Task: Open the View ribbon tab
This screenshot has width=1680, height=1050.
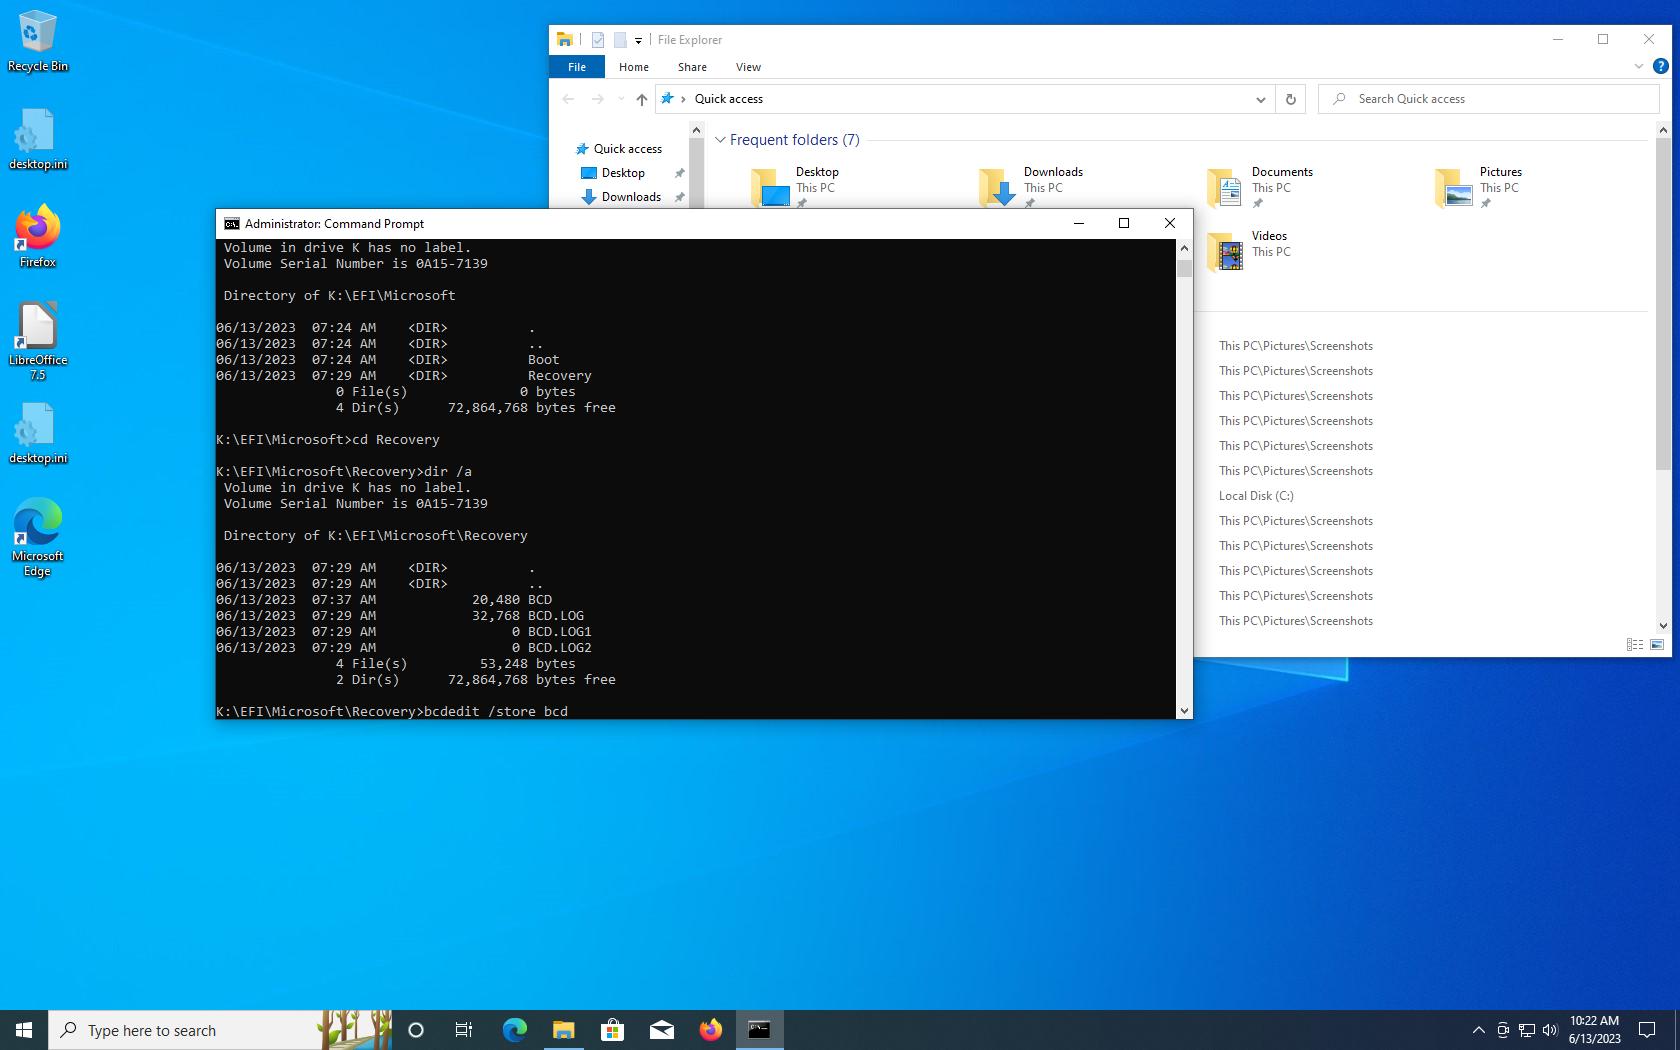Action: pos(748,67)
